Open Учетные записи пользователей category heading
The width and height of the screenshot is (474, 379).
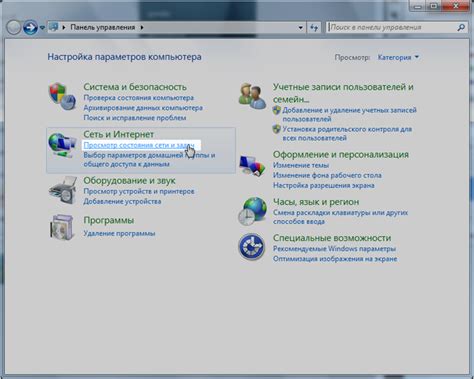point(343,93)
